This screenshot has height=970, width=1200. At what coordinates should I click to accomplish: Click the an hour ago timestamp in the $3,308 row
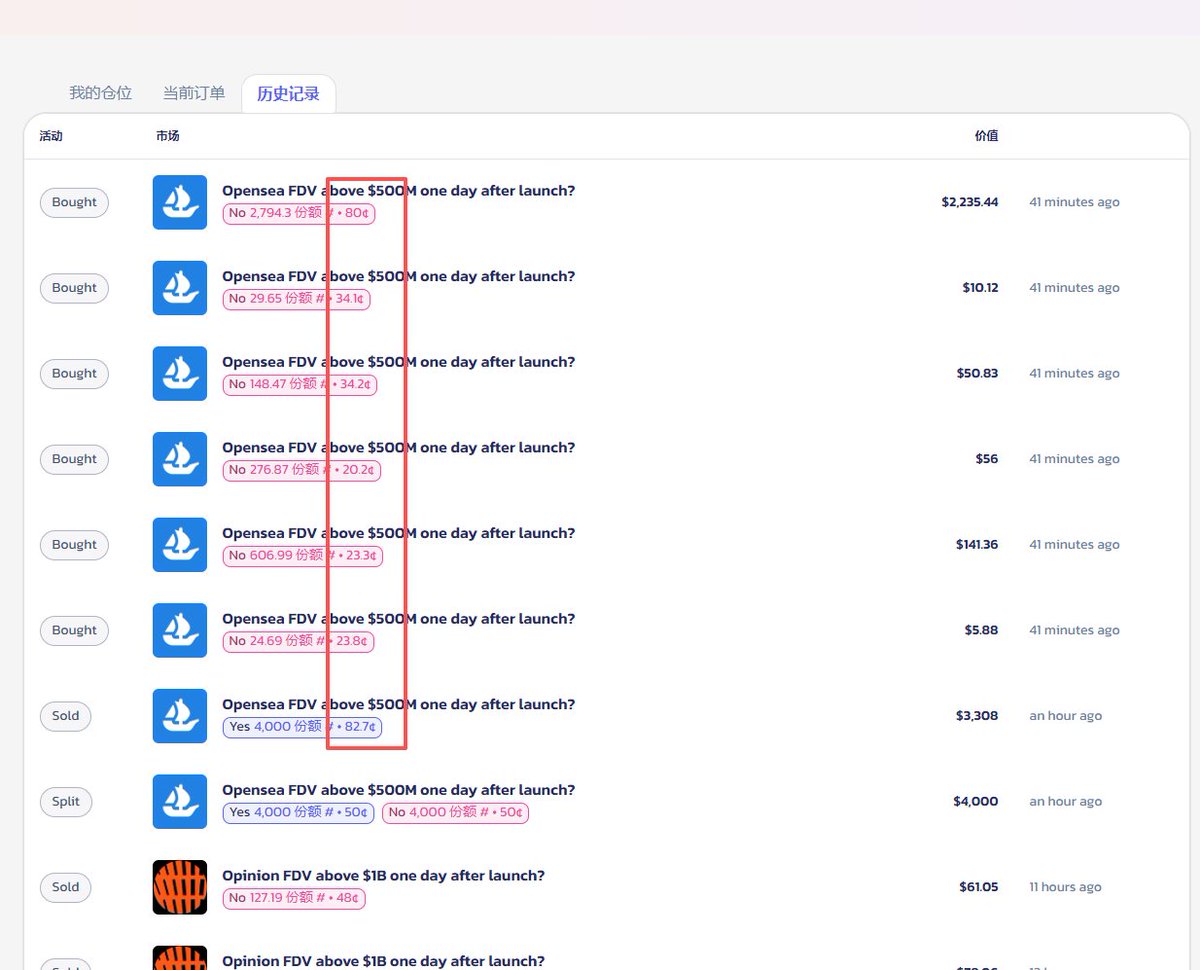[1065, 716]
